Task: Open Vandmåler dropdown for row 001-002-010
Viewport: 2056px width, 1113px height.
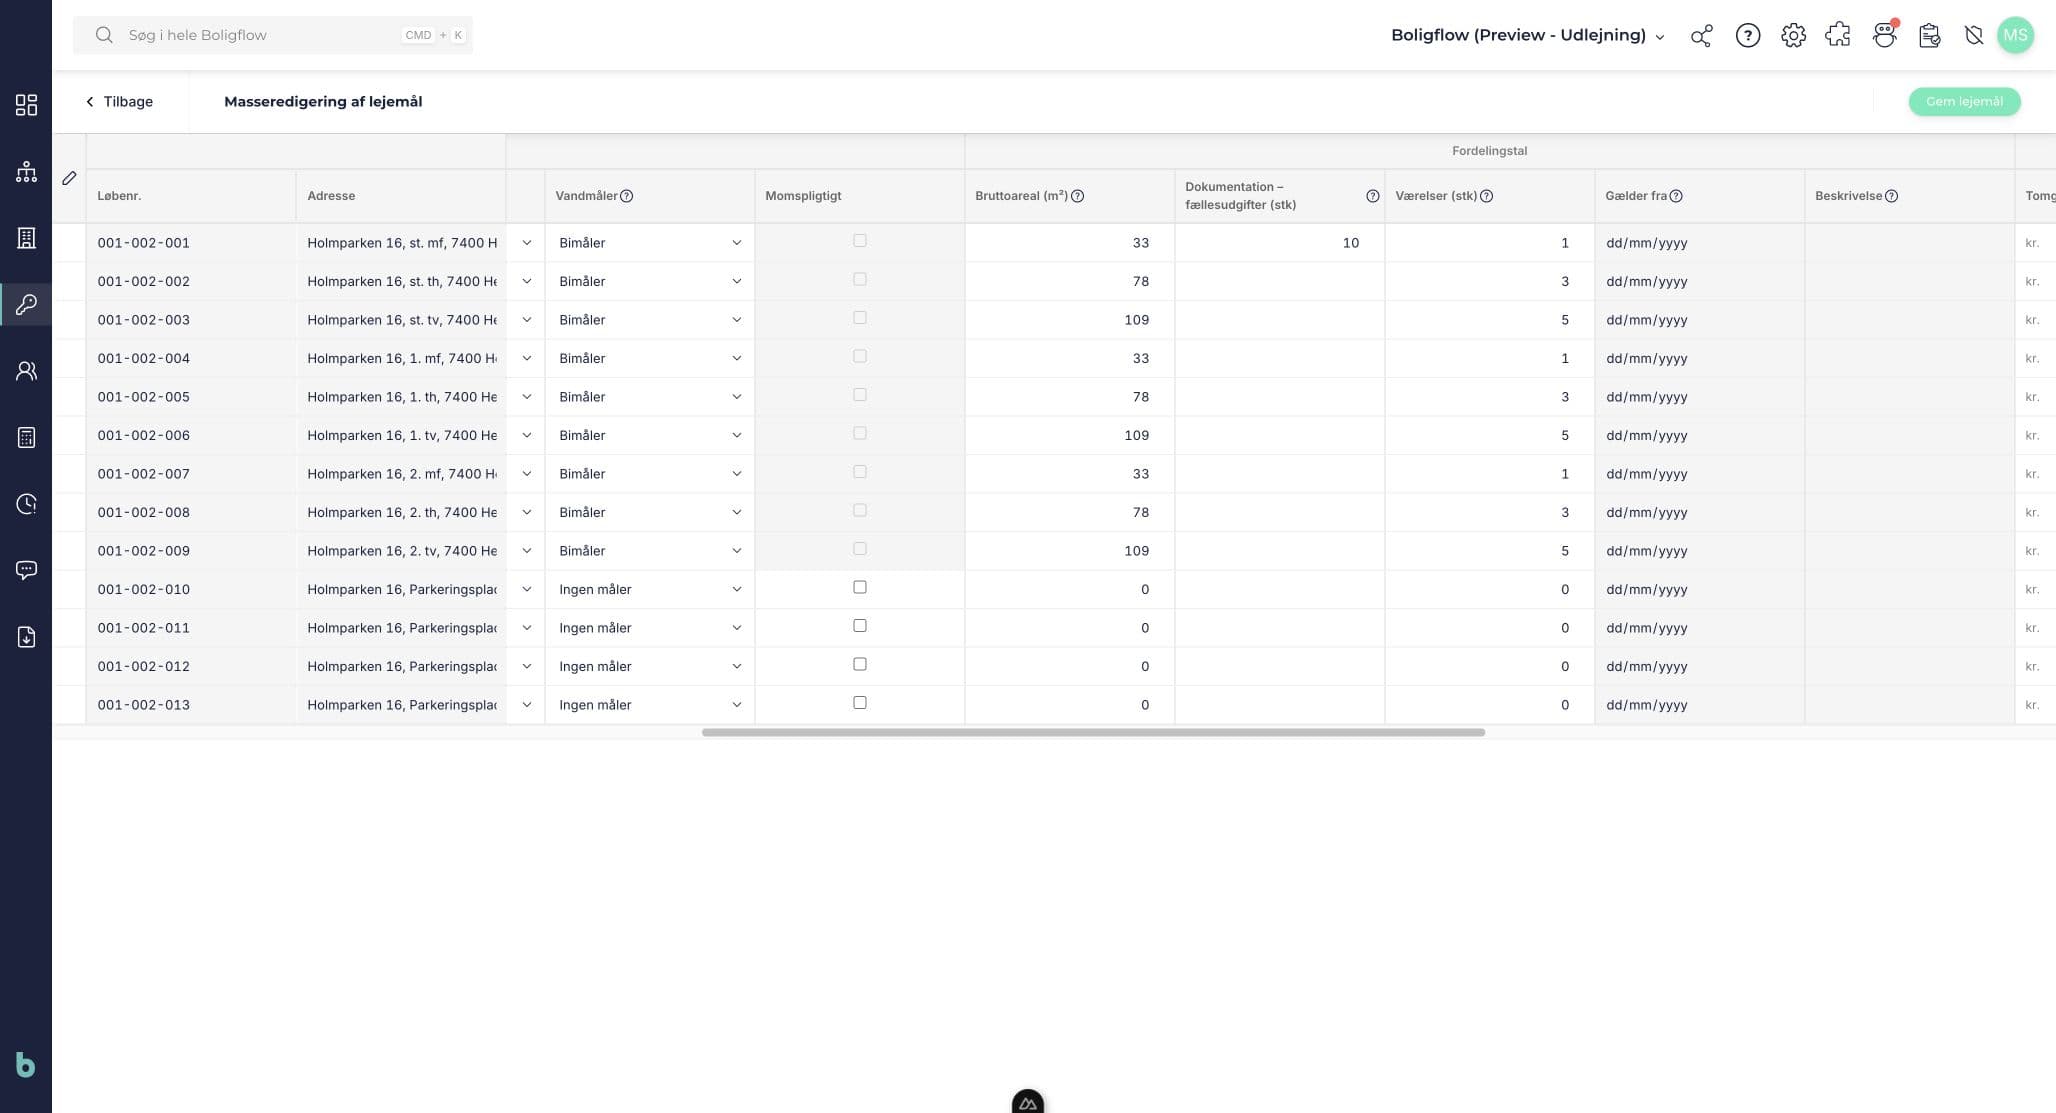Action: coord(650,590)
